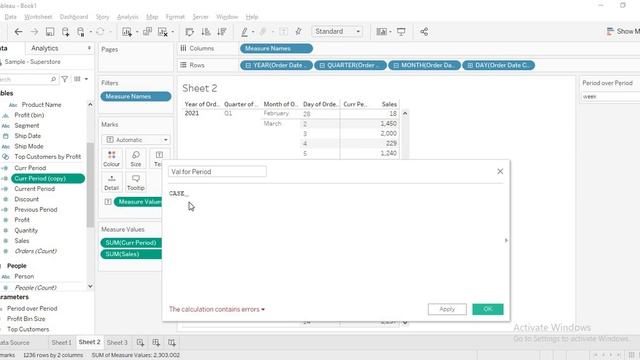
Task: Click the filter funnel icon in Data pane
Action: (x=65, y=79)
